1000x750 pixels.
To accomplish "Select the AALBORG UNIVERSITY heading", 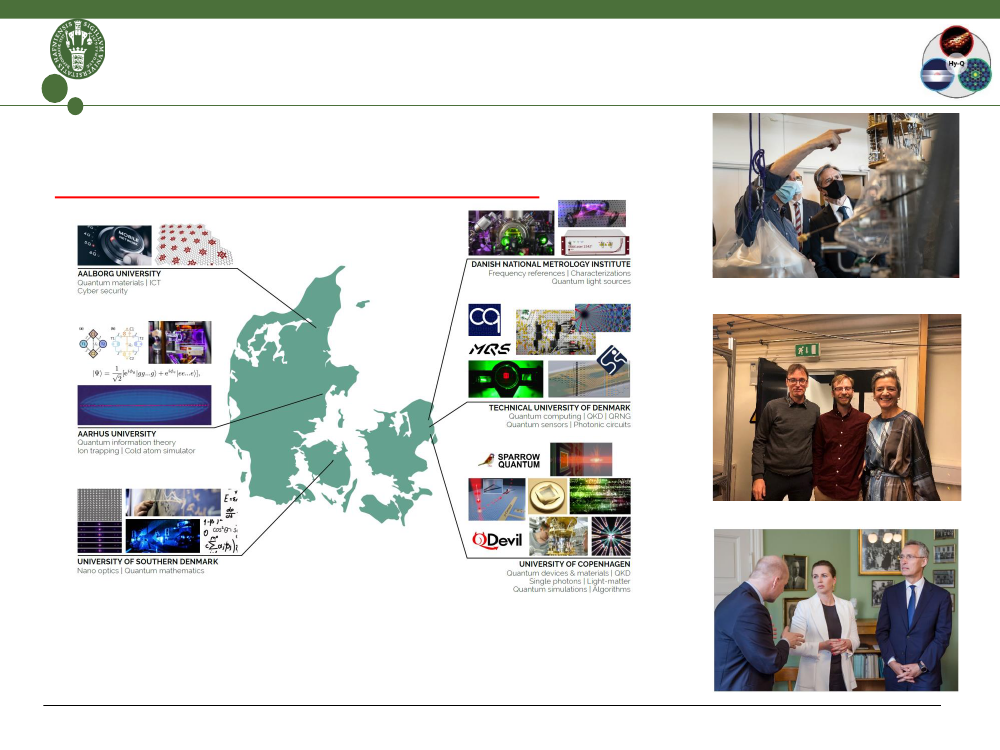I will pyautogui.click(x=119, y=274).
